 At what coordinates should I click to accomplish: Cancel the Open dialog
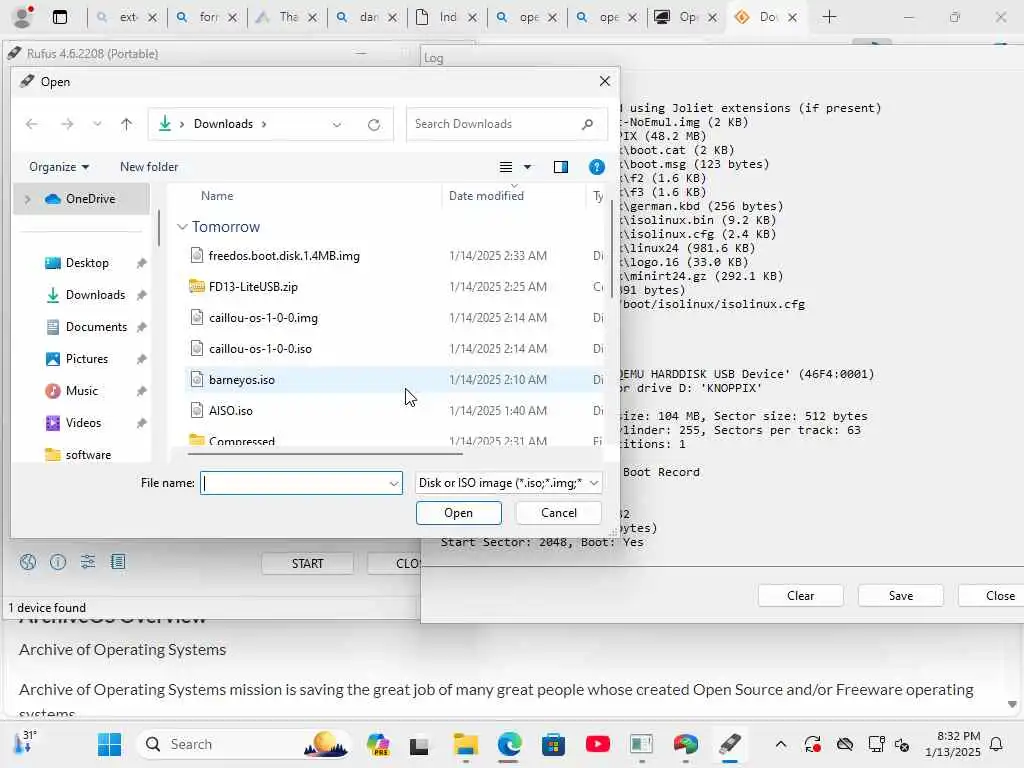tap(558, 513)
